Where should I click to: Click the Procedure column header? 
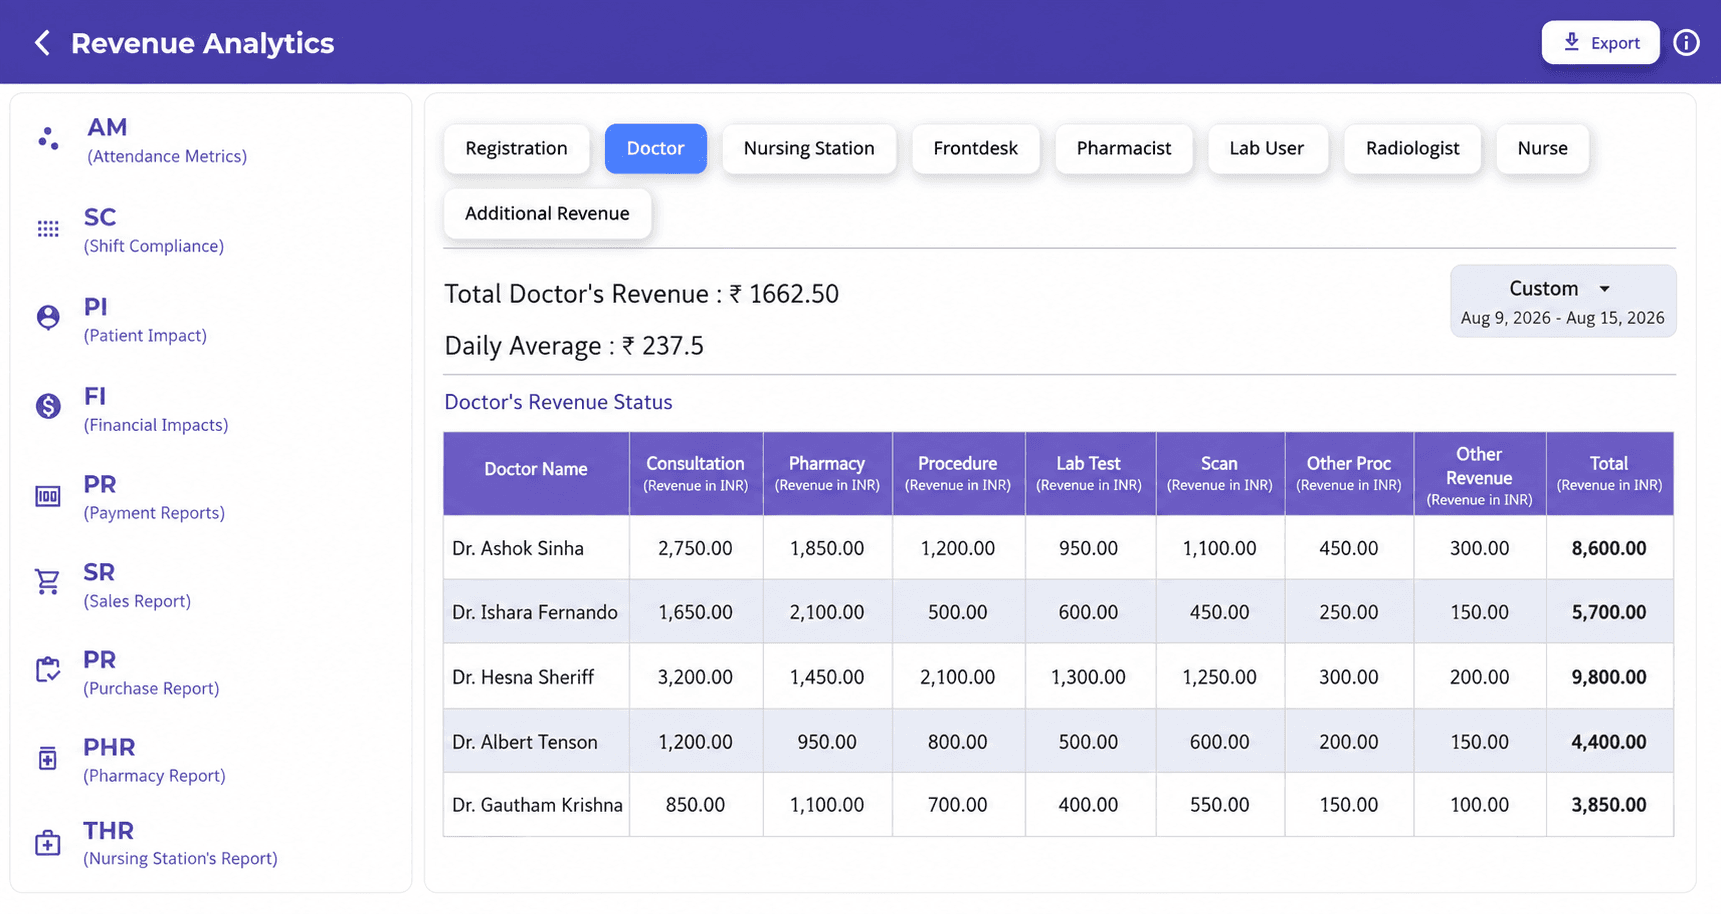click(x=958, y=473)
